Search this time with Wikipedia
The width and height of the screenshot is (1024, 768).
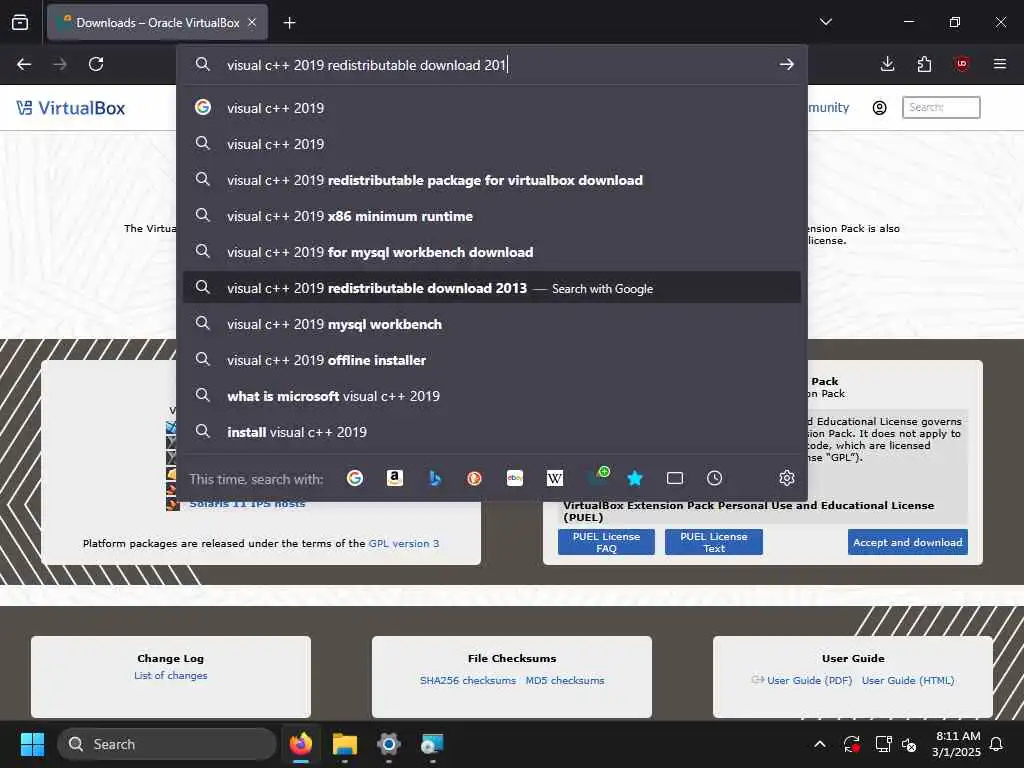pos(554,478)
